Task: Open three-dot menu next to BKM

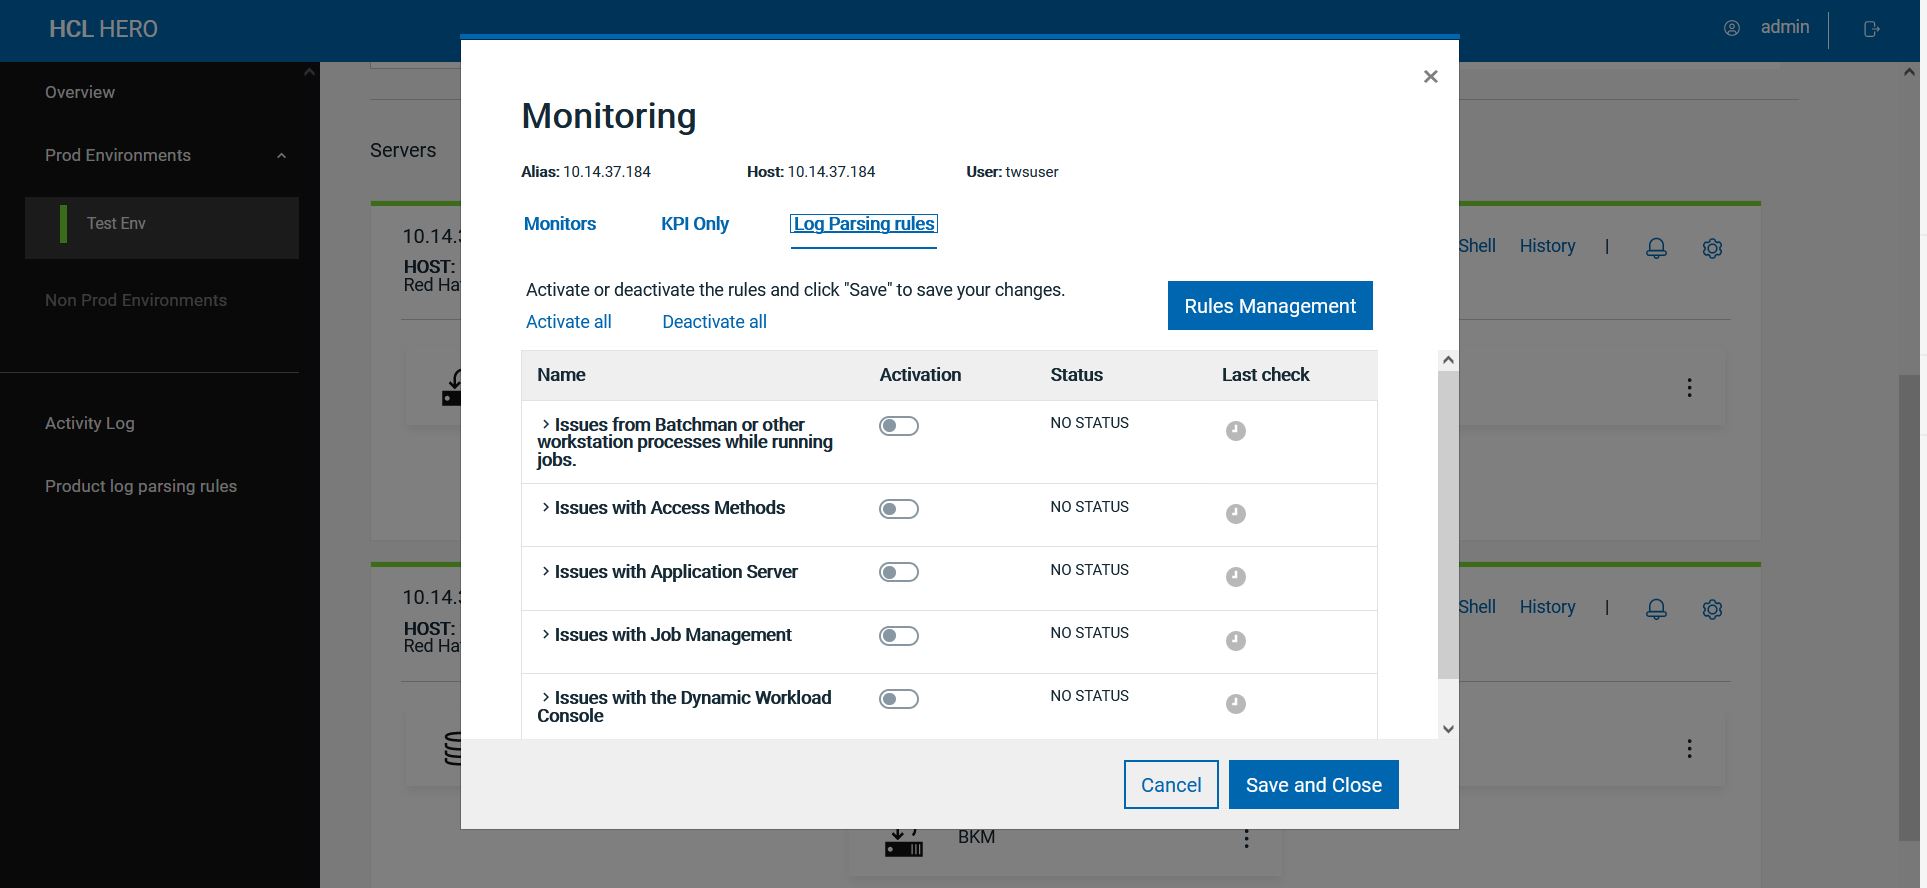Action: click(x=1246, y=838)
